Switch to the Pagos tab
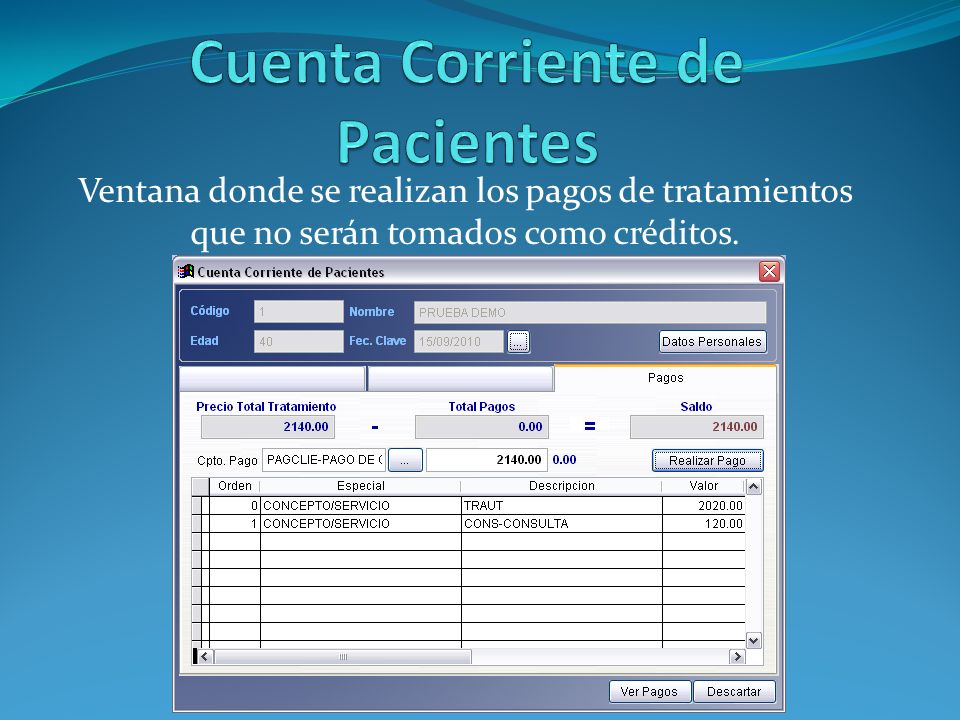The image size is (960, 720). [666, 378]
